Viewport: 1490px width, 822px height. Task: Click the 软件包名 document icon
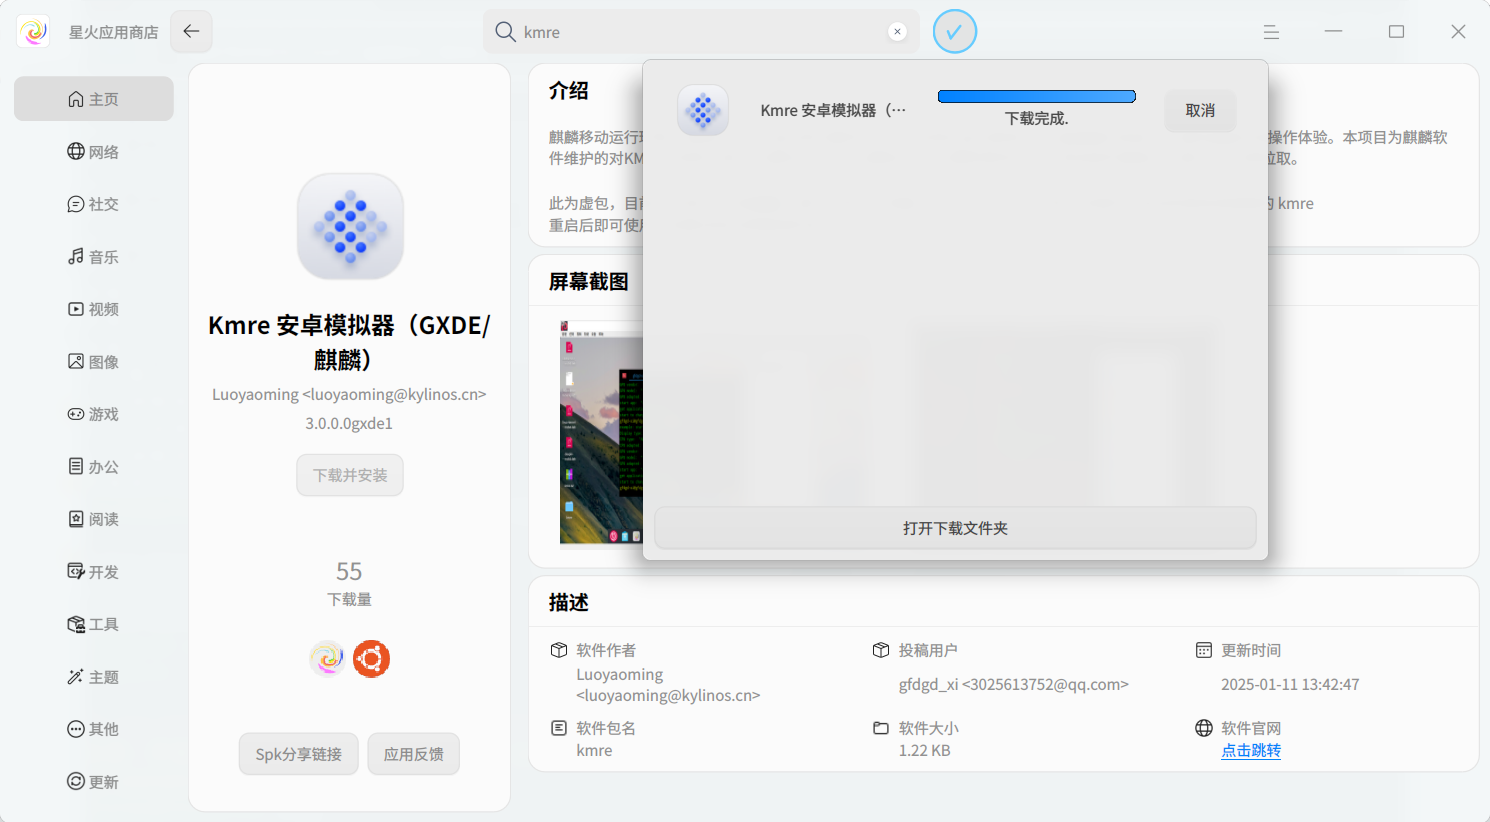(559, 728)
